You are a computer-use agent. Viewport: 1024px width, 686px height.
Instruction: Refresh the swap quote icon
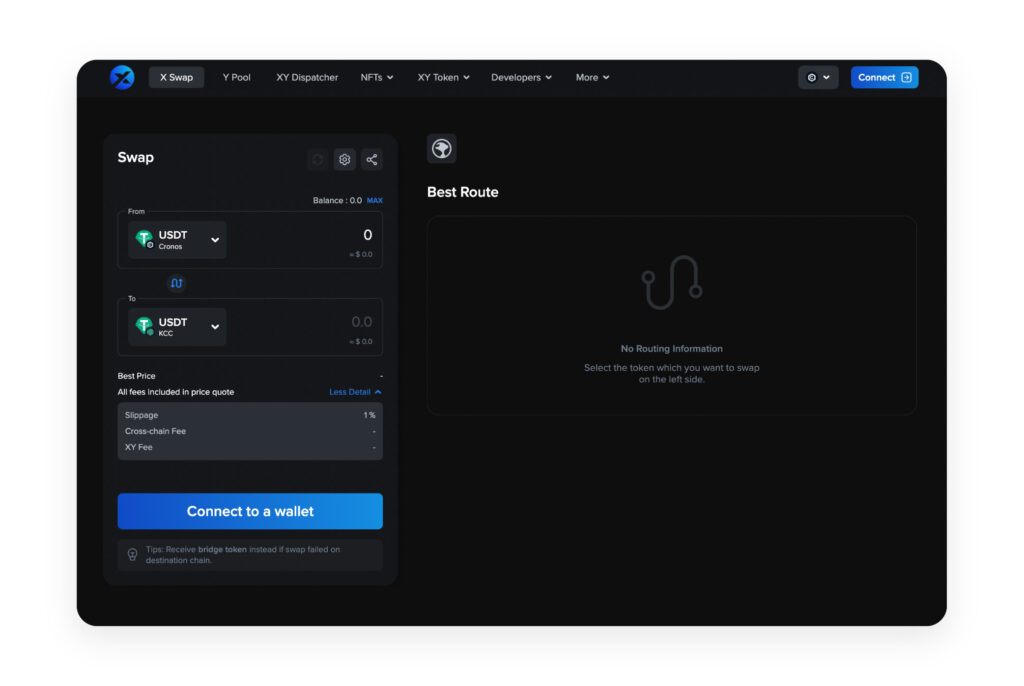click(317, 159)
